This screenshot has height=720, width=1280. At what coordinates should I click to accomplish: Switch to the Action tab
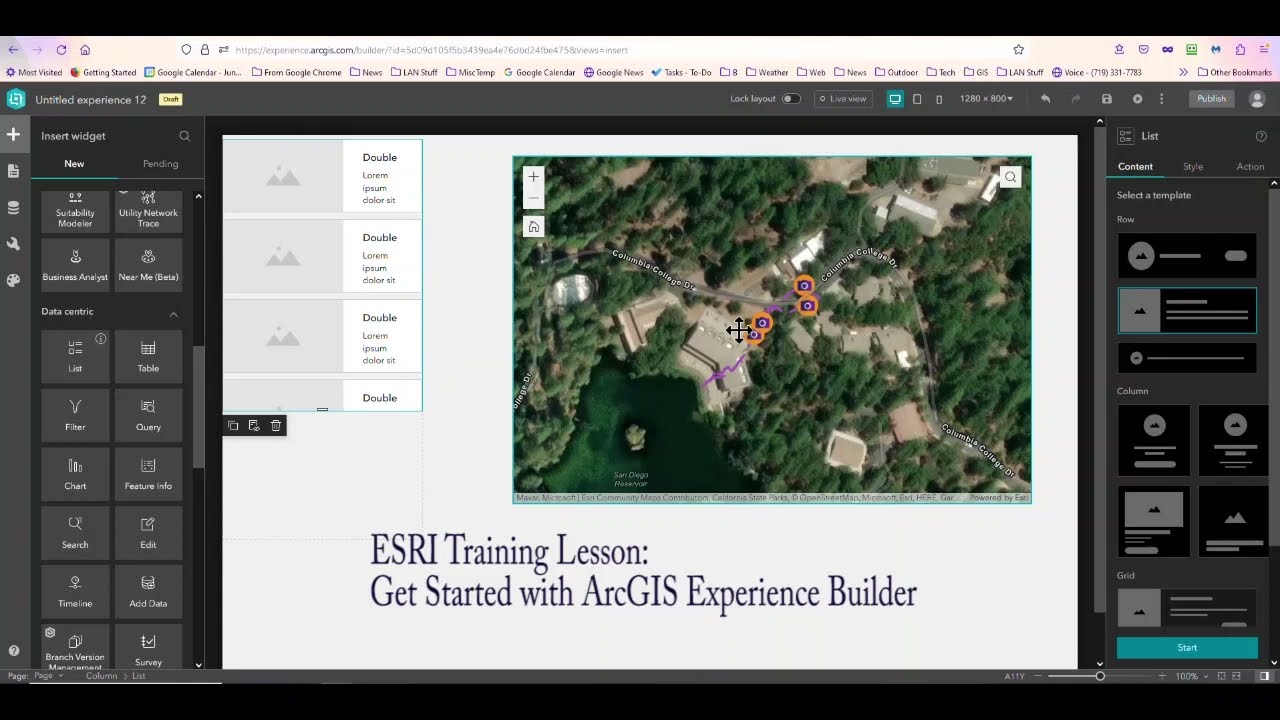tap(1250, 167)
